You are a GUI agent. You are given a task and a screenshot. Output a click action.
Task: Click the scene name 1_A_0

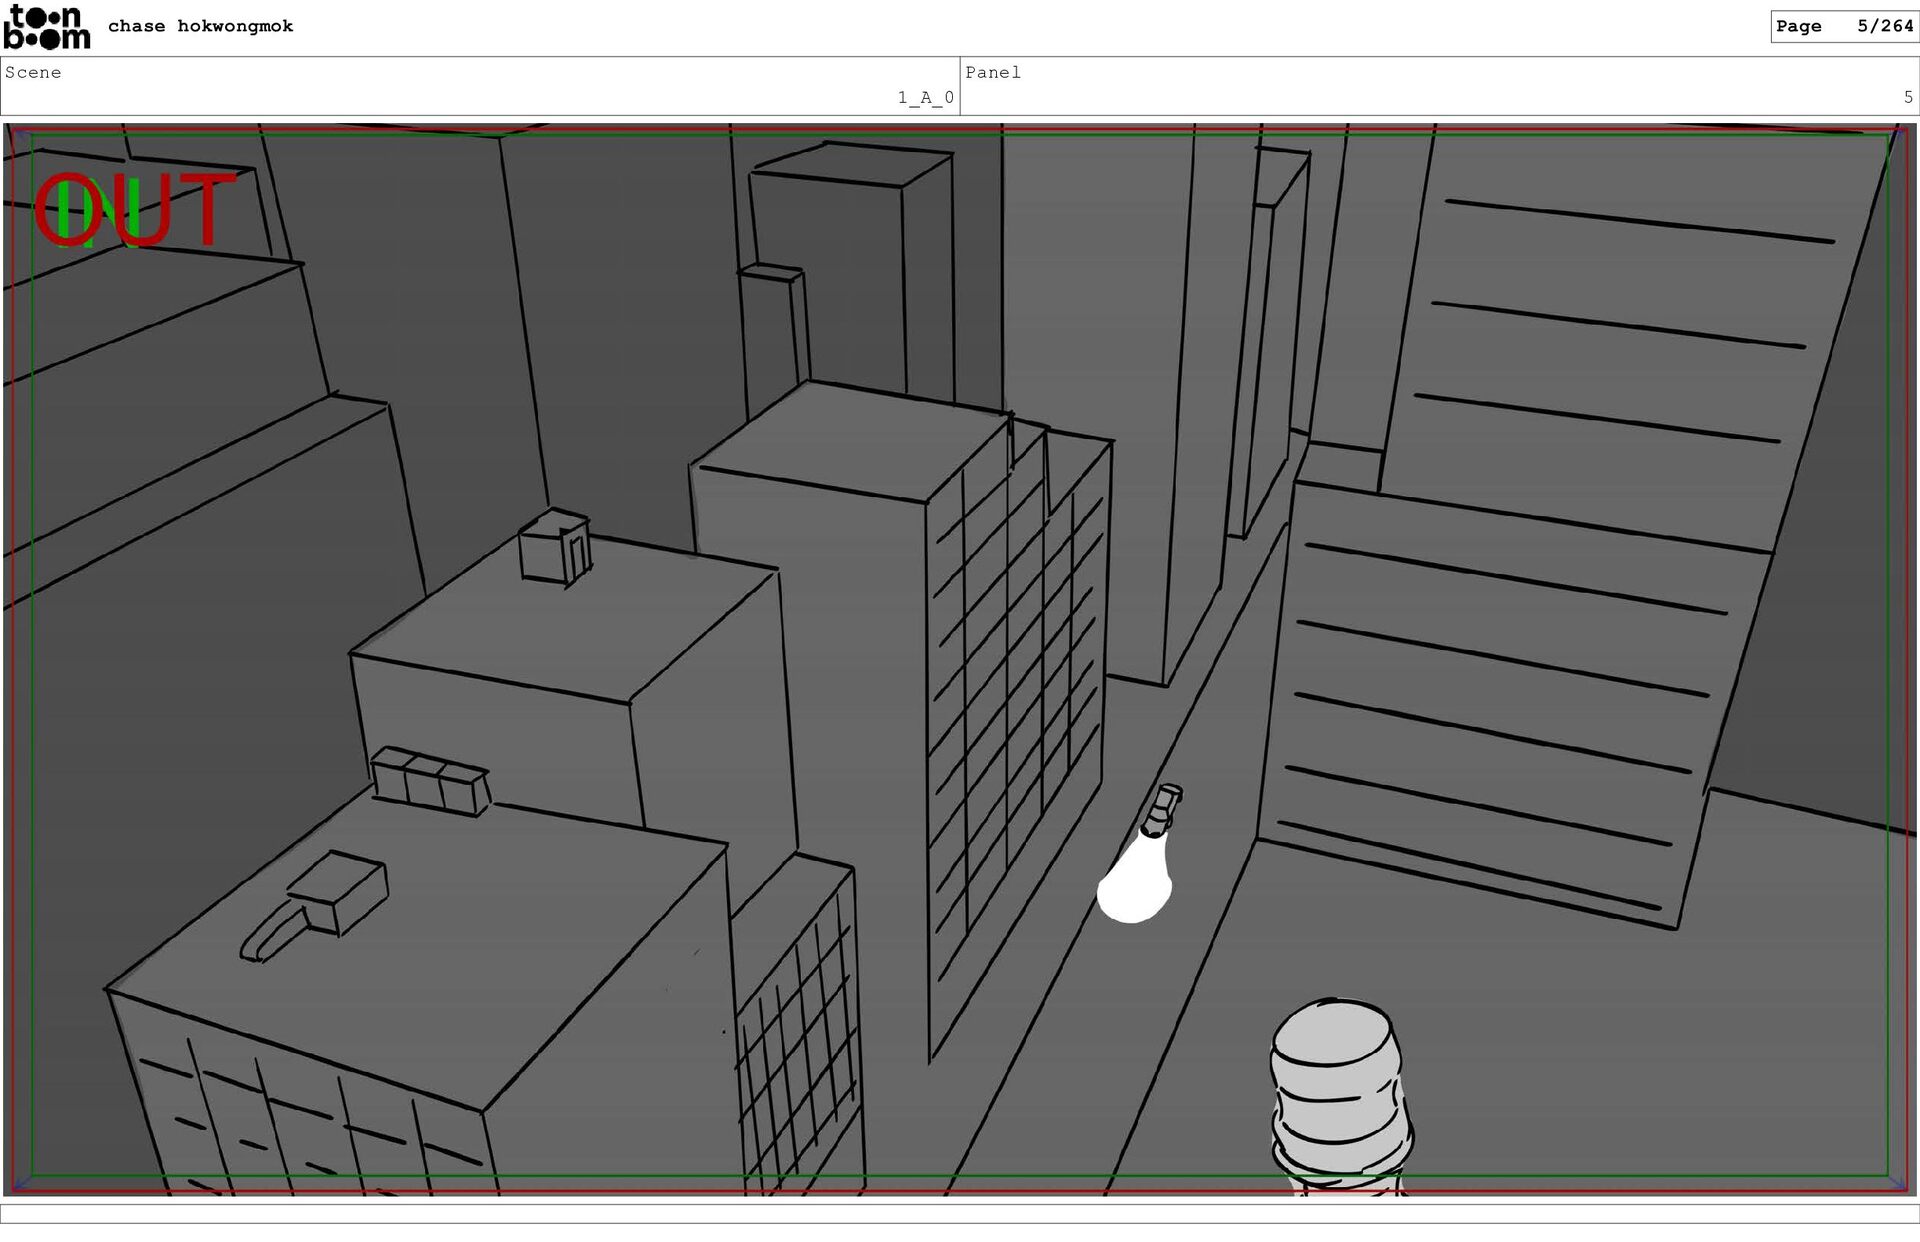(x=925, y=97)
